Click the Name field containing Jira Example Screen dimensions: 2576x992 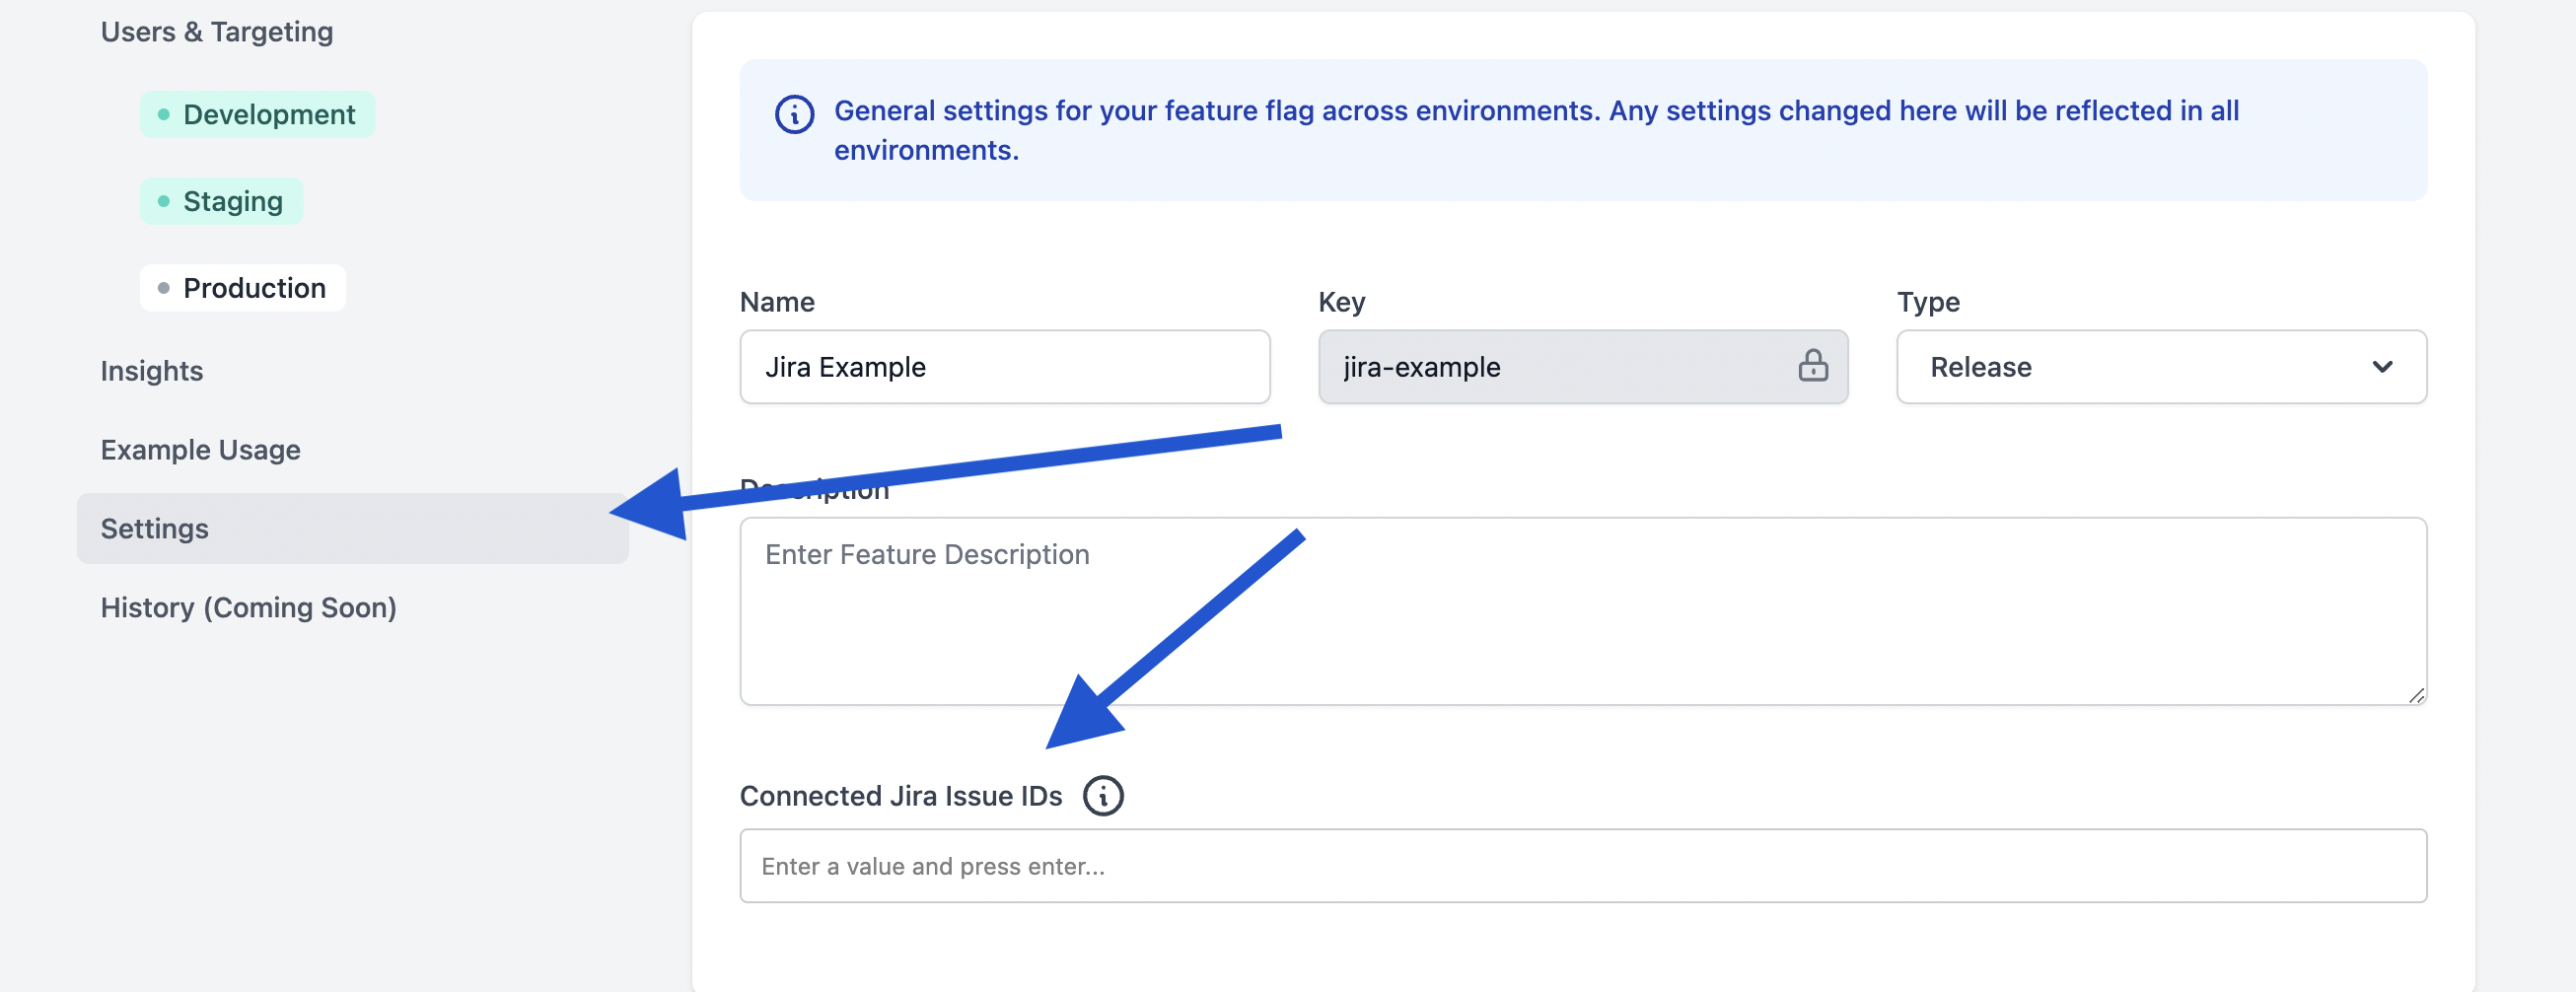pyautogui.click(x=1004, y=367)
